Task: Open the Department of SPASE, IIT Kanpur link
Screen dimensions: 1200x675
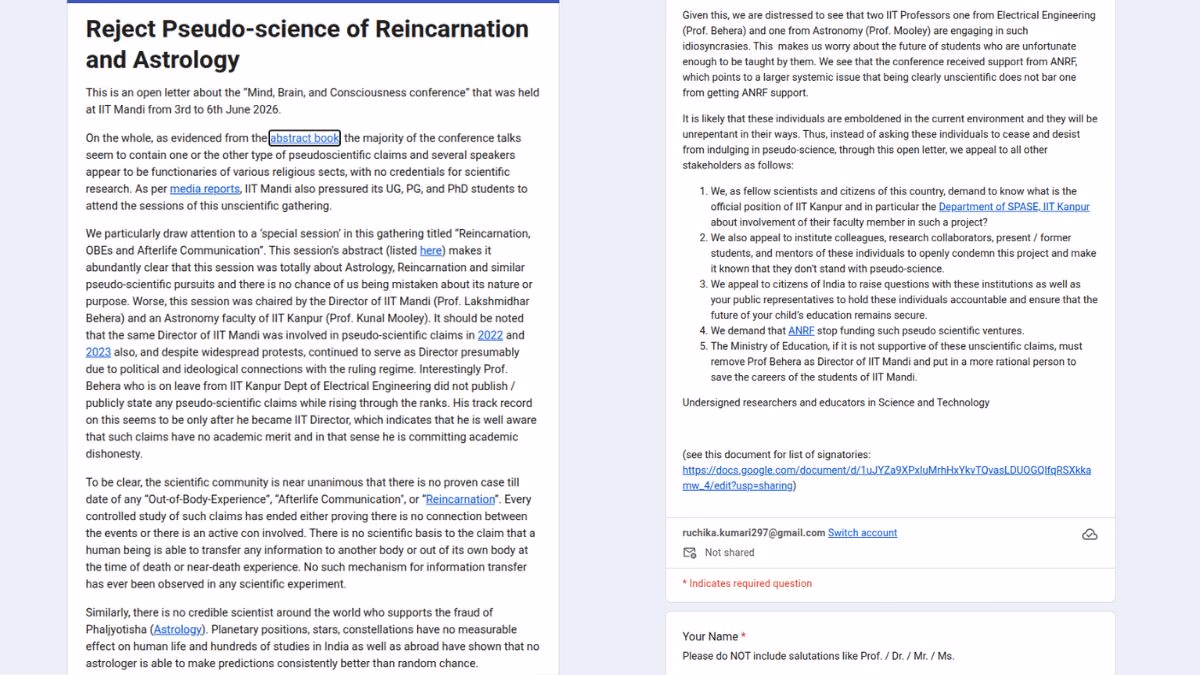Action: point(1014,207)
